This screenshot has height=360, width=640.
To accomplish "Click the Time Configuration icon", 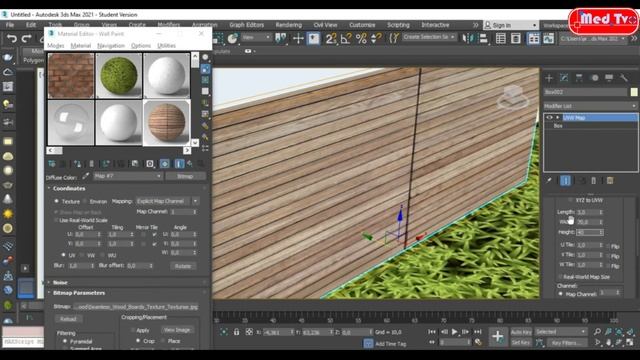I will [478, 342].
